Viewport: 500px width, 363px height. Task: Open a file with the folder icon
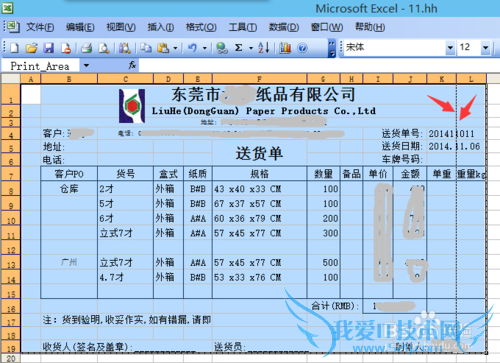click(31, 48)
